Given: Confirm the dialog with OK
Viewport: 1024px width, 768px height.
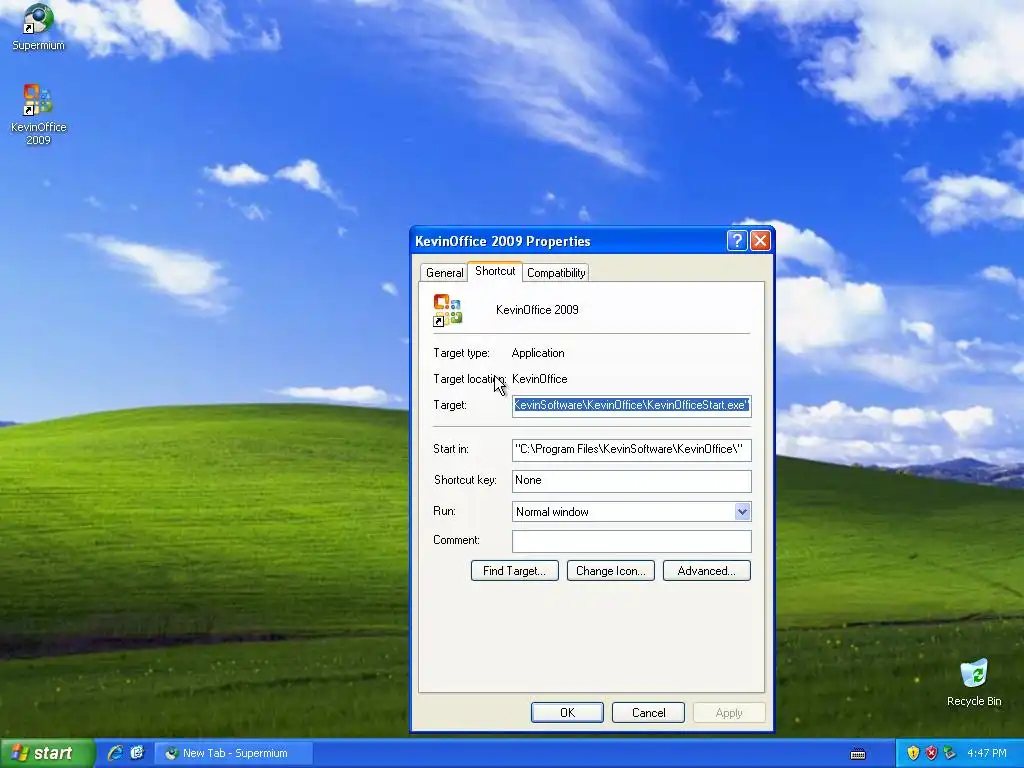Looking at the screenshot, I should [567, 712].
